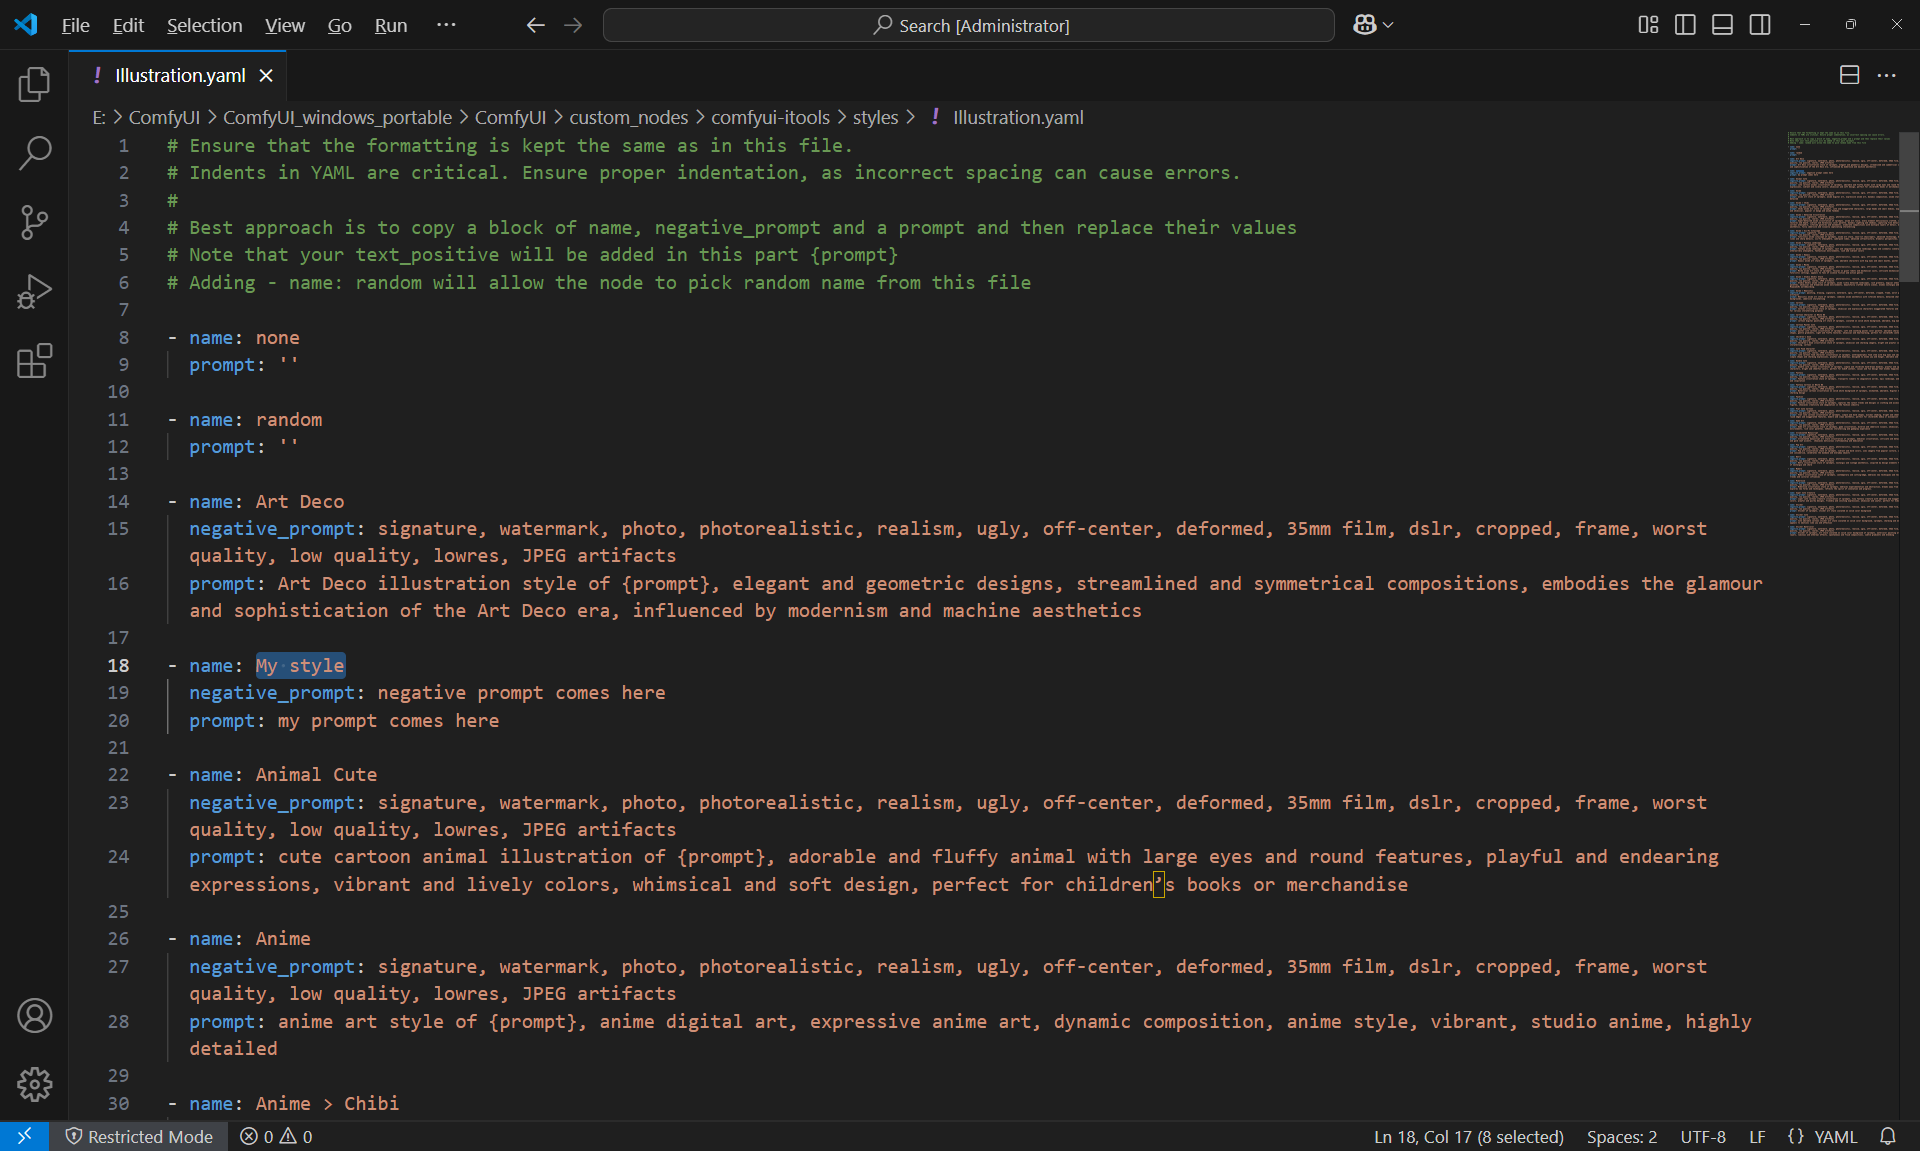
Task: Open the Accounts menu icon
Action: pyautogui.click(x=34, y=1015)
